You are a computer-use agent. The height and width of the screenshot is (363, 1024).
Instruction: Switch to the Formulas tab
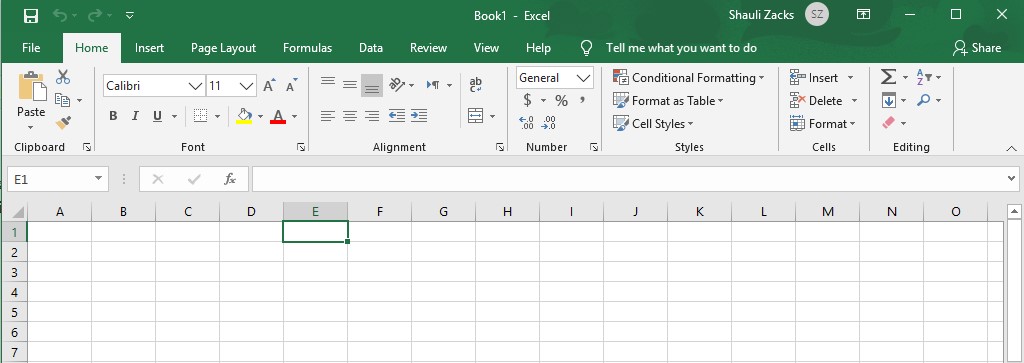coord(308,48)
